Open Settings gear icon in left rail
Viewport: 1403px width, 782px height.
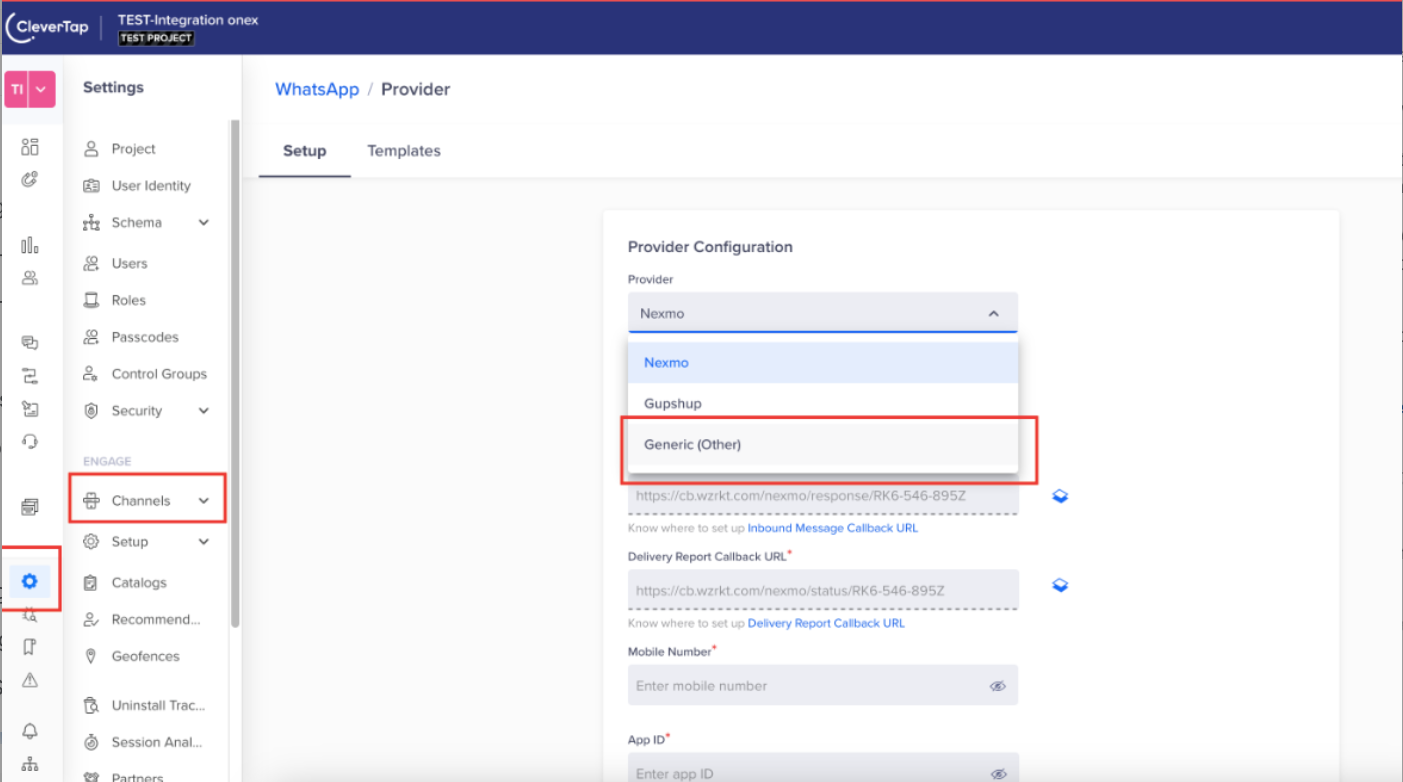click(30, 581)
